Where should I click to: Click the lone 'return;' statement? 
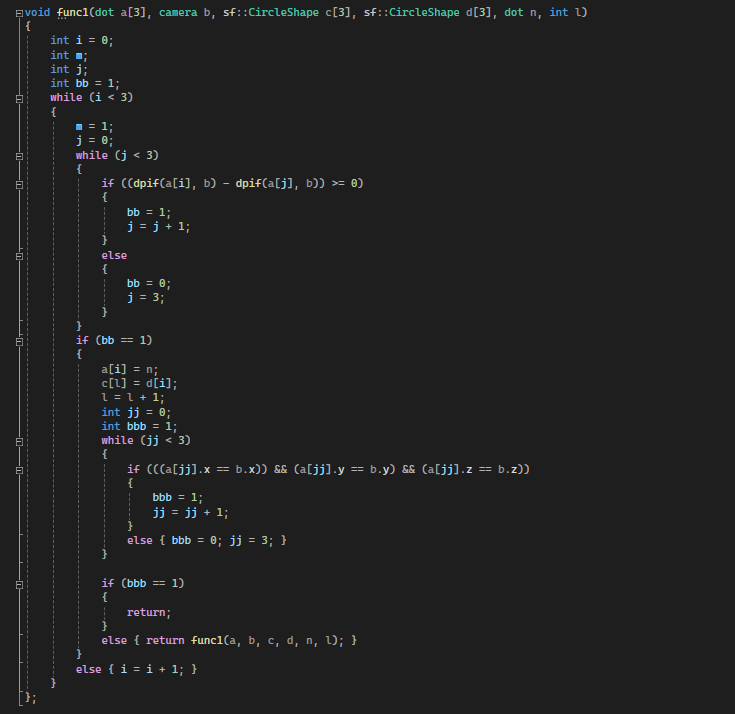(149, 613)
